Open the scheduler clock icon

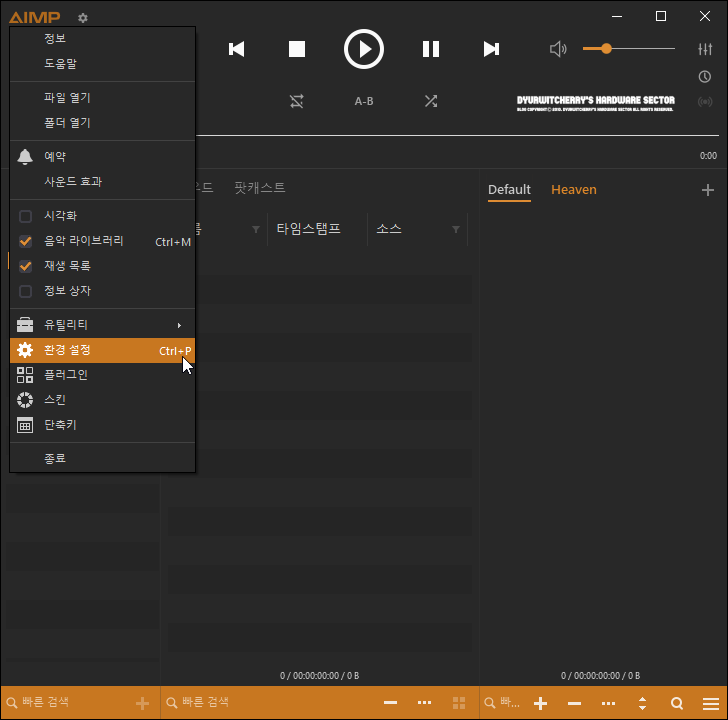[705, 77]
